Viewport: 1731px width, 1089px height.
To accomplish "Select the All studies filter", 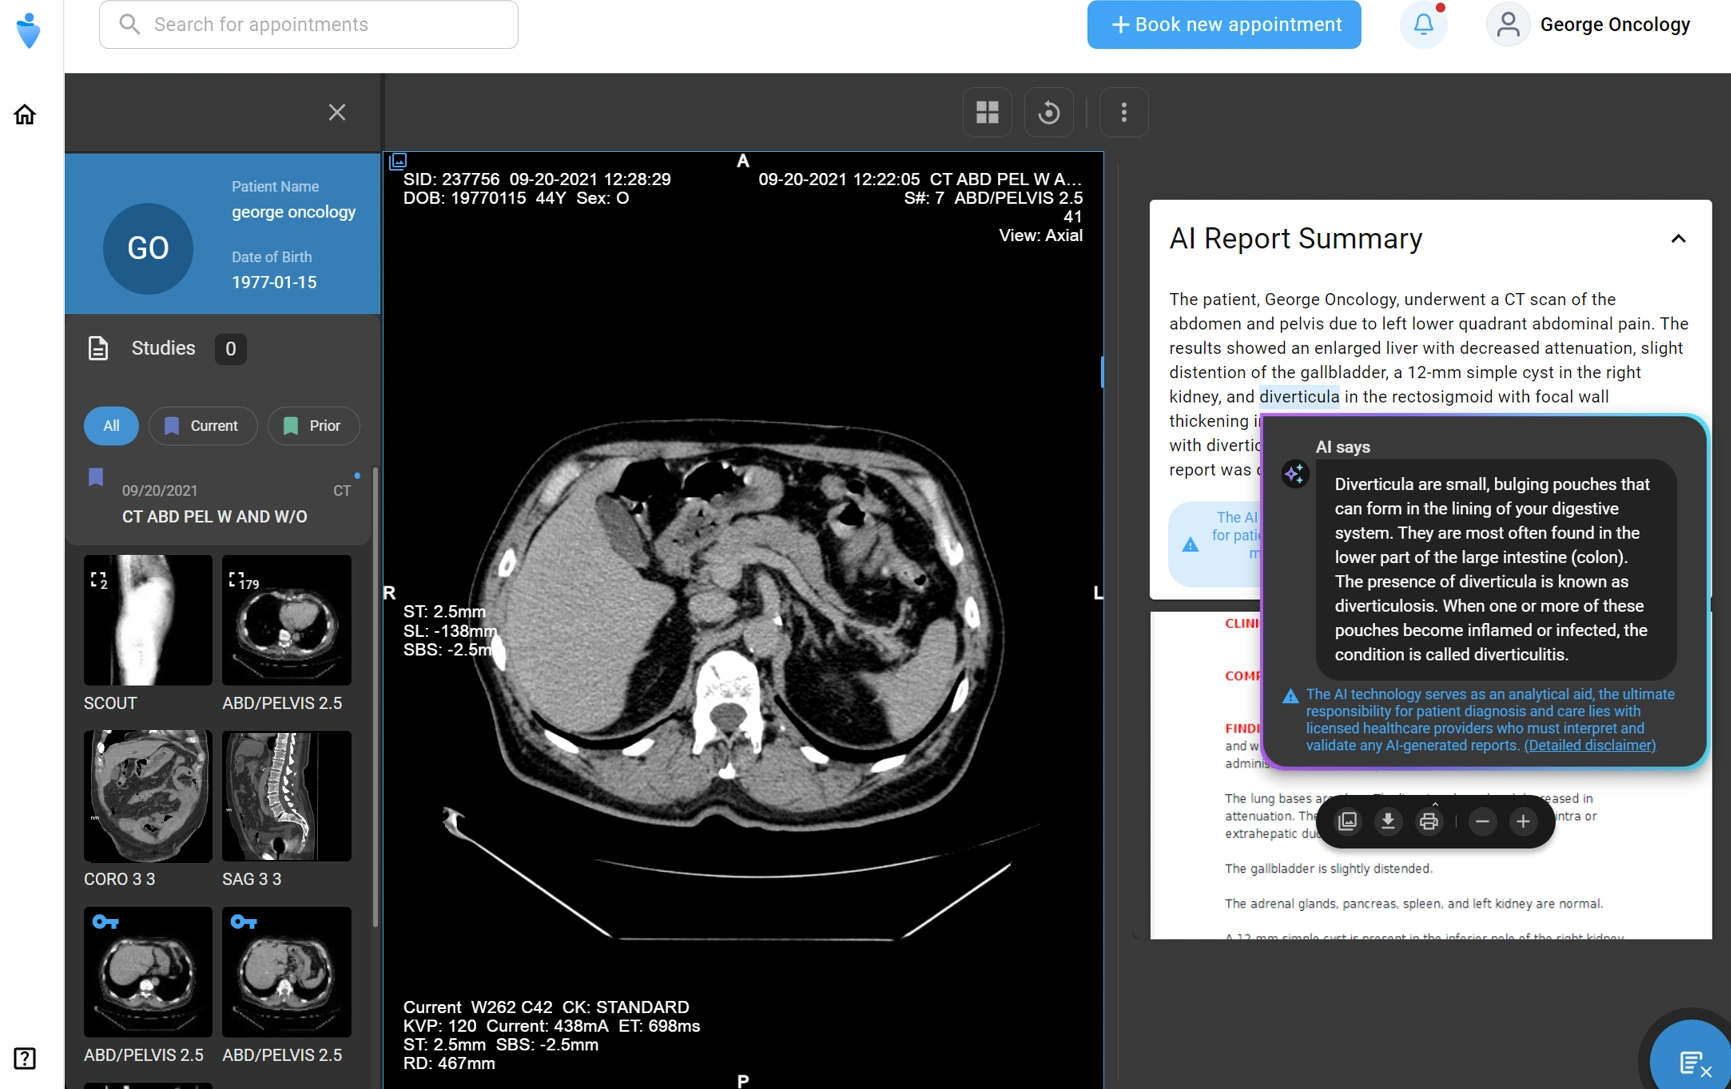I will tap(111, 426).
